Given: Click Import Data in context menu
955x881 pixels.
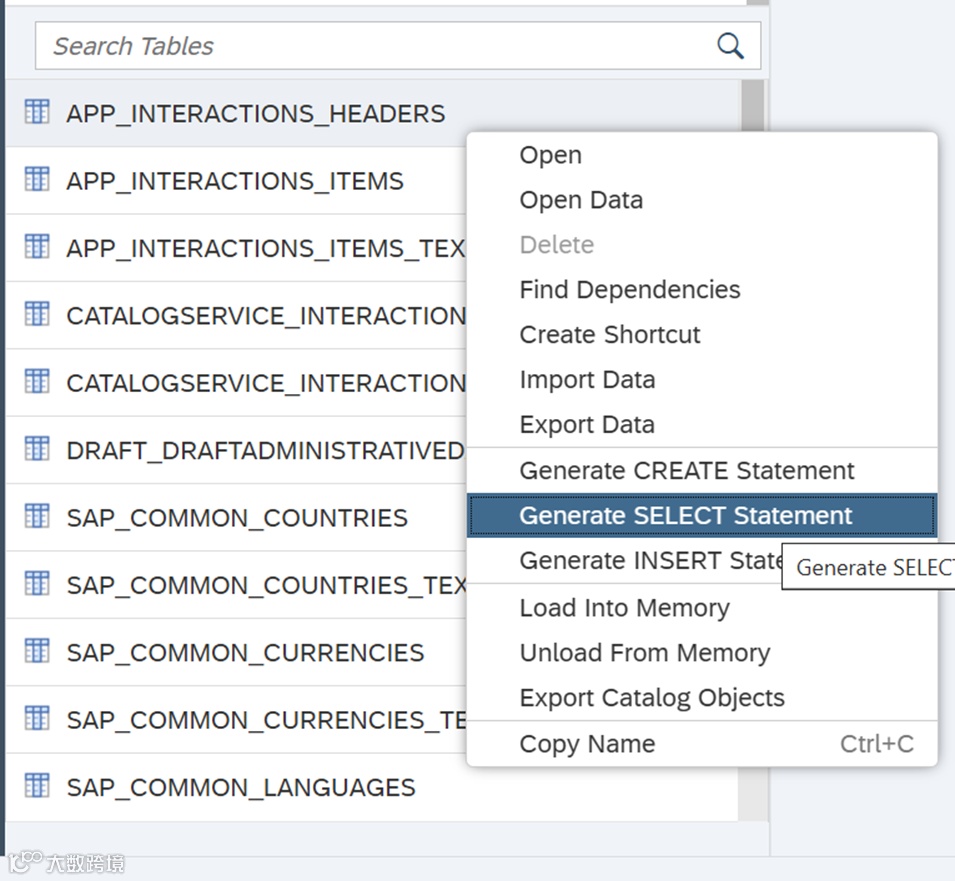Looking at the screenshot, I should tap(587, 380).
